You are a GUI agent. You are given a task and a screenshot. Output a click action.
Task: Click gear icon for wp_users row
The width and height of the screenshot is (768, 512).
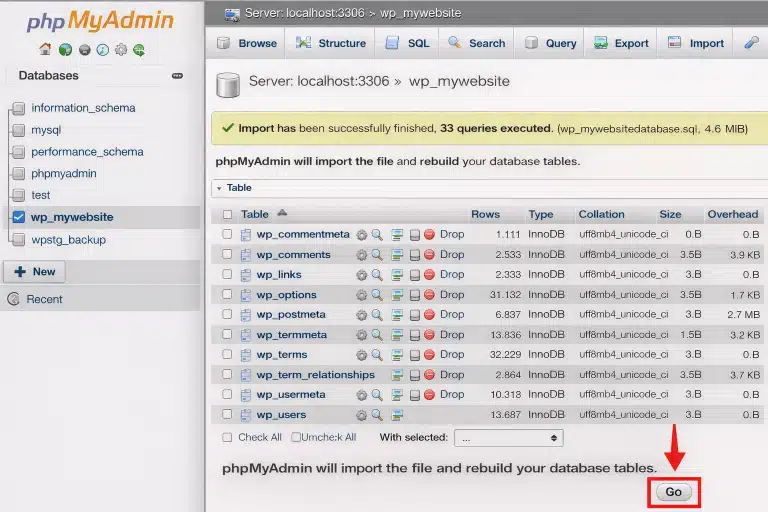coord(361,415)
